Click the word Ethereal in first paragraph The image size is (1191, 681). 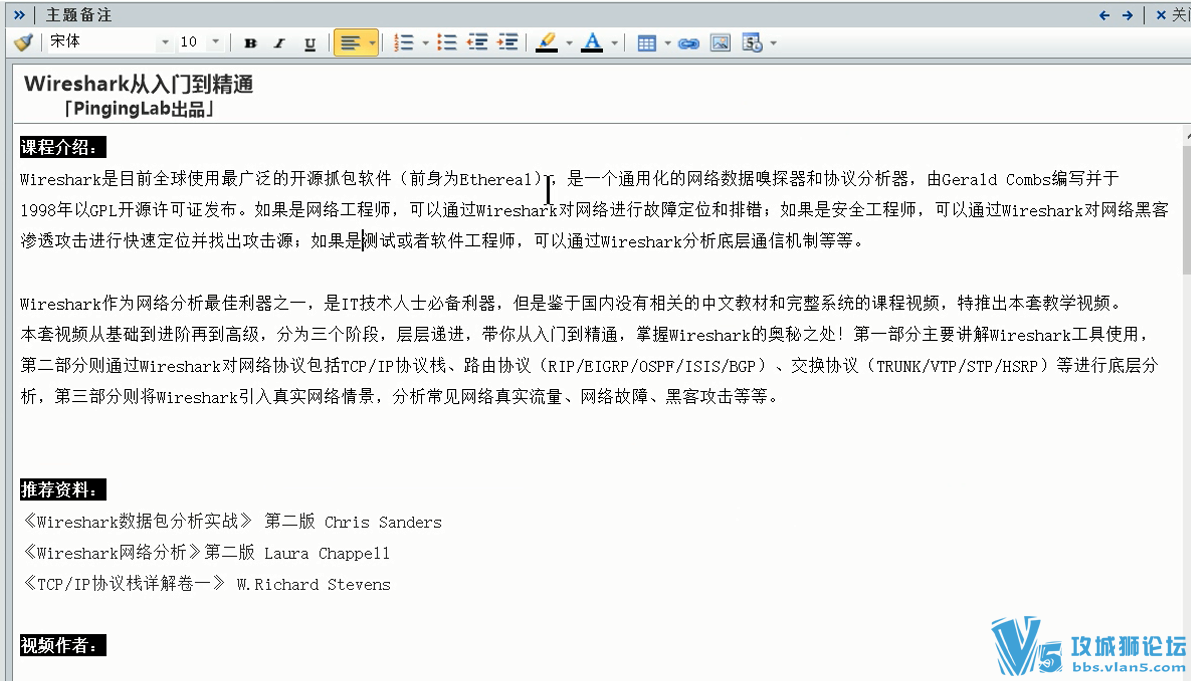[x=496, y=179]
